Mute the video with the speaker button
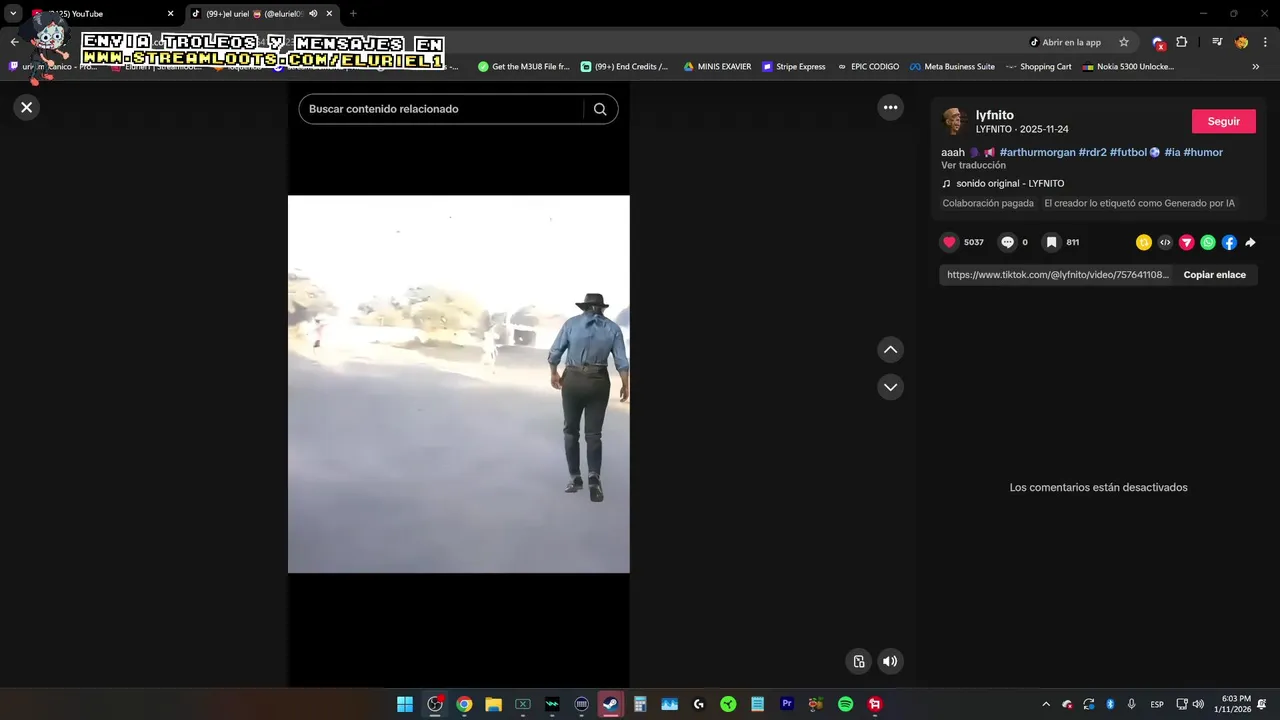Viewport: 1280px width, 720px height. [x=890, y=661]
